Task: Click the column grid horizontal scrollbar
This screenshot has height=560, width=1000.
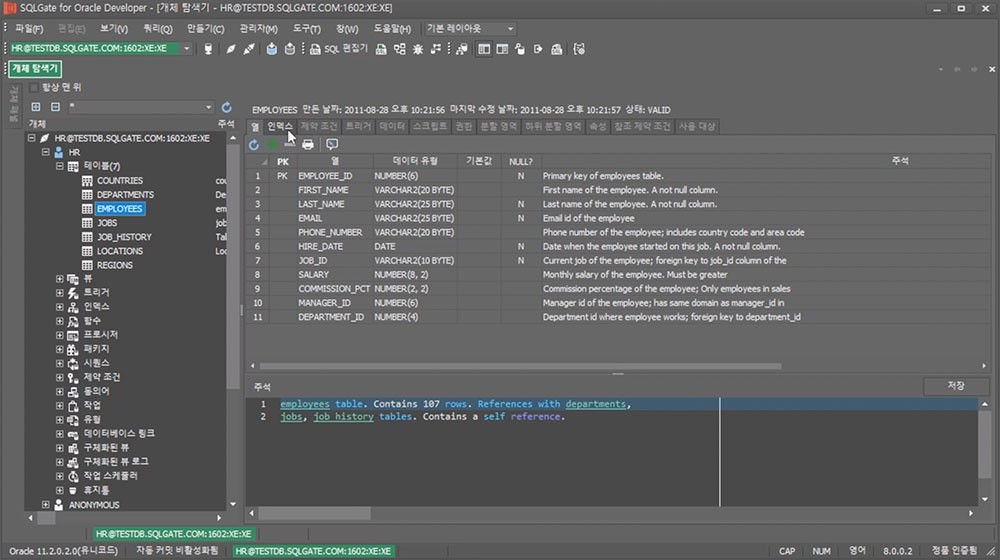Action: click(x=520, y=366)
